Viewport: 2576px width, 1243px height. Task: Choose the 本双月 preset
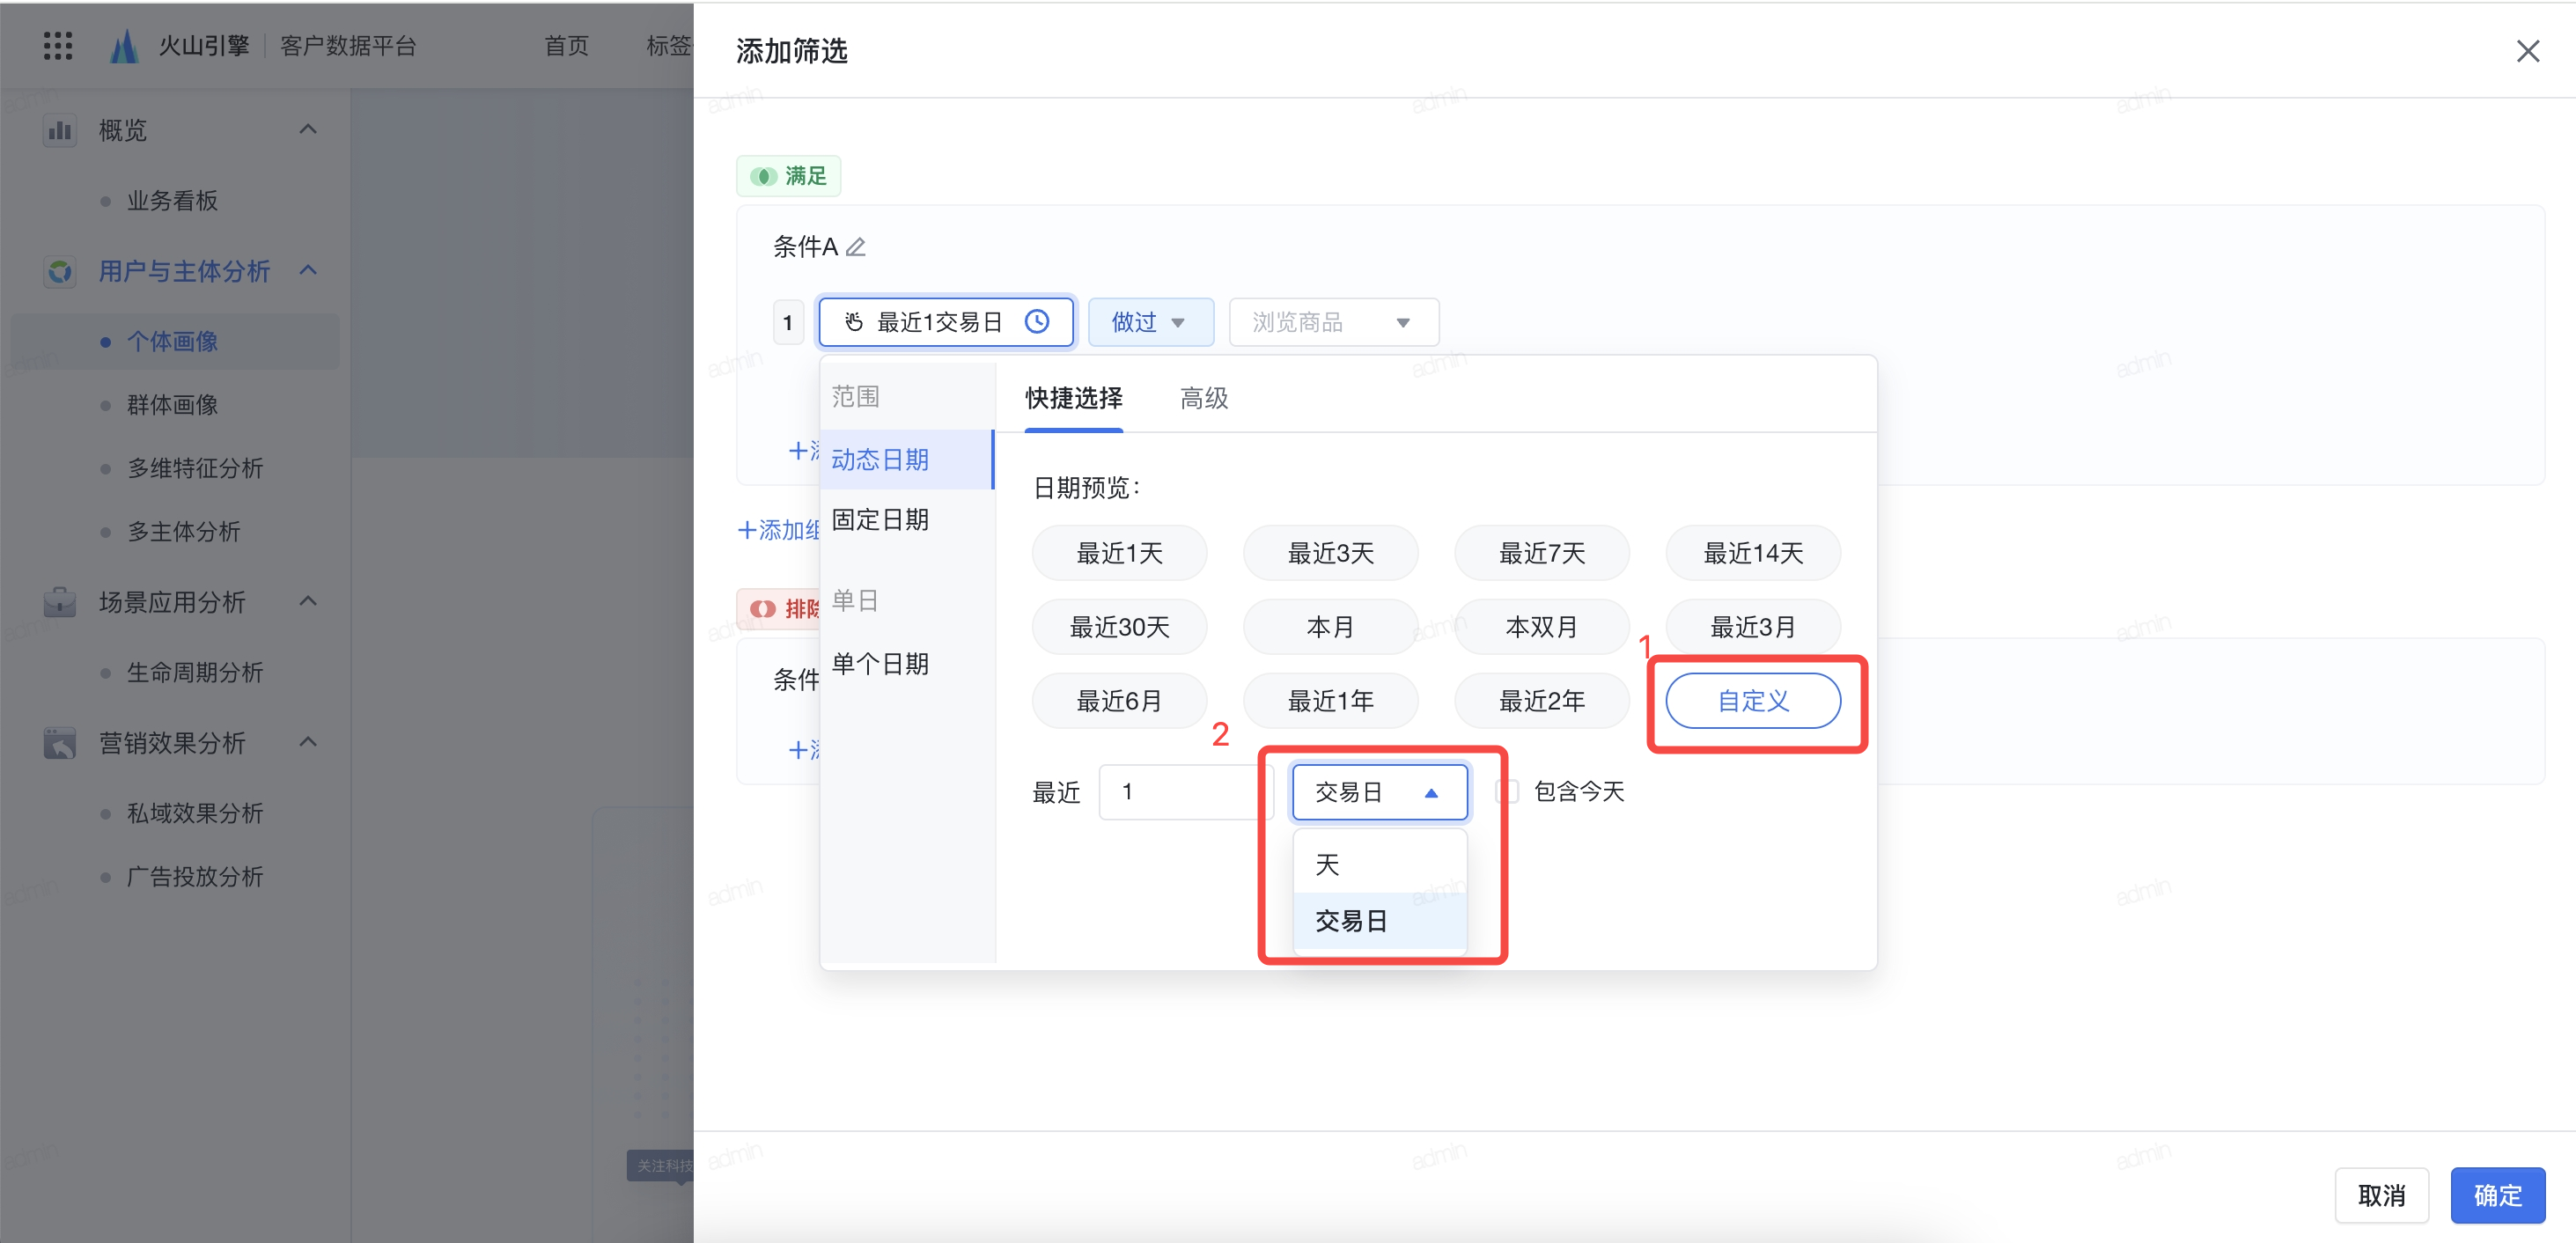[x=1541, y=627]
